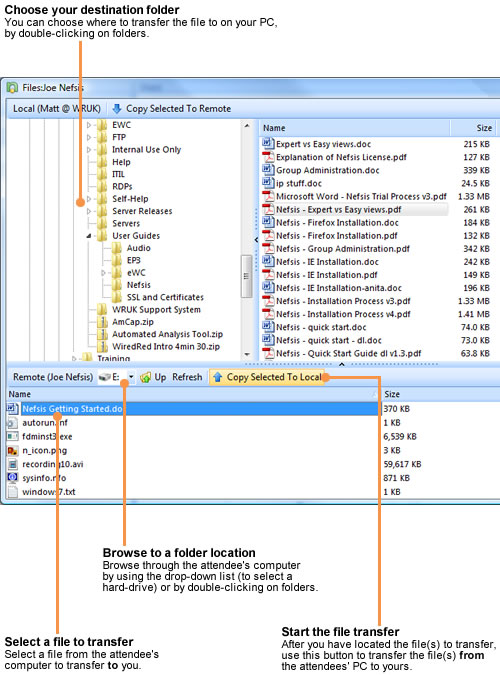This screenshot has height=675, width=500.
Task: Sort local files by Name column header
Action: (x=354, y=128)
